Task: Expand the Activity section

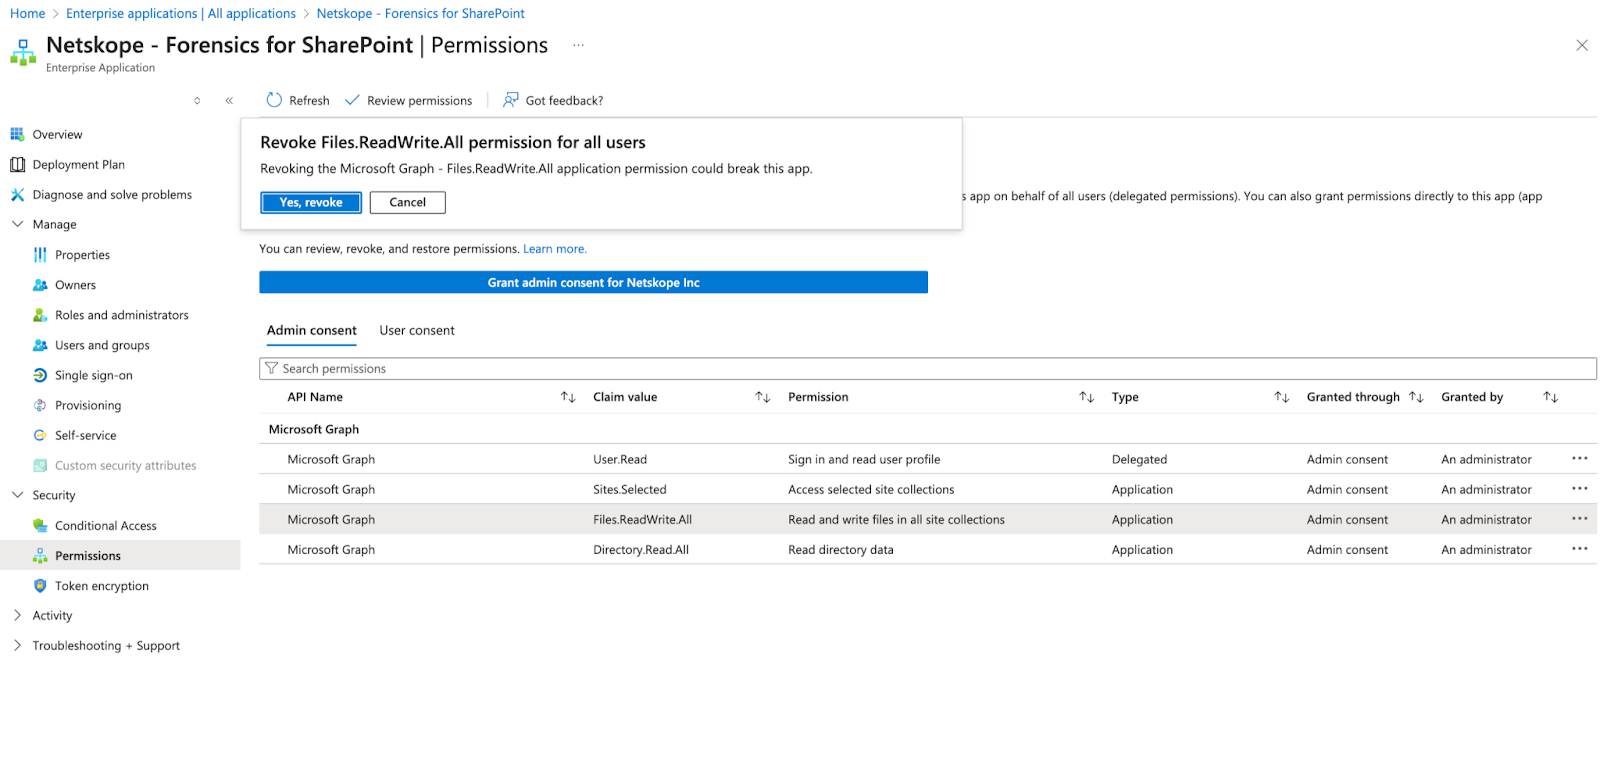Action: coord(17,615)
